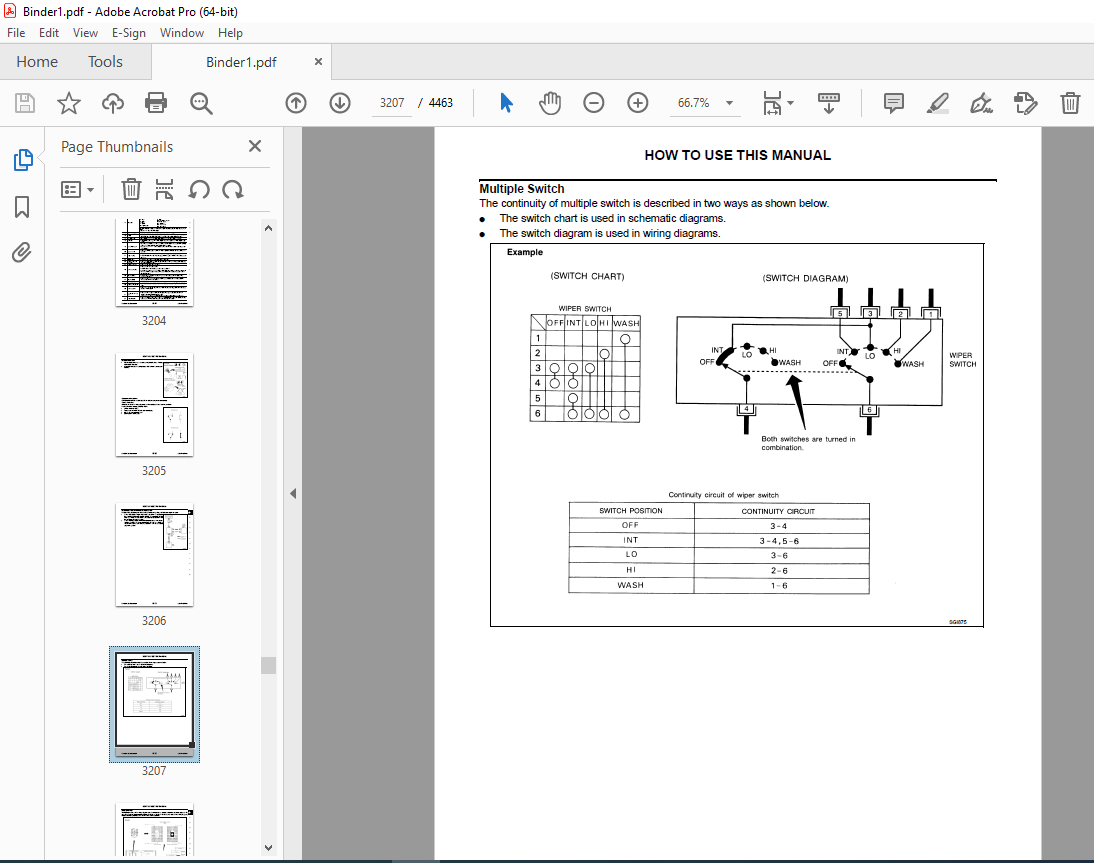
Task: Click the thumbnail panel scrollbar handle
Action: tap(269, 665)
